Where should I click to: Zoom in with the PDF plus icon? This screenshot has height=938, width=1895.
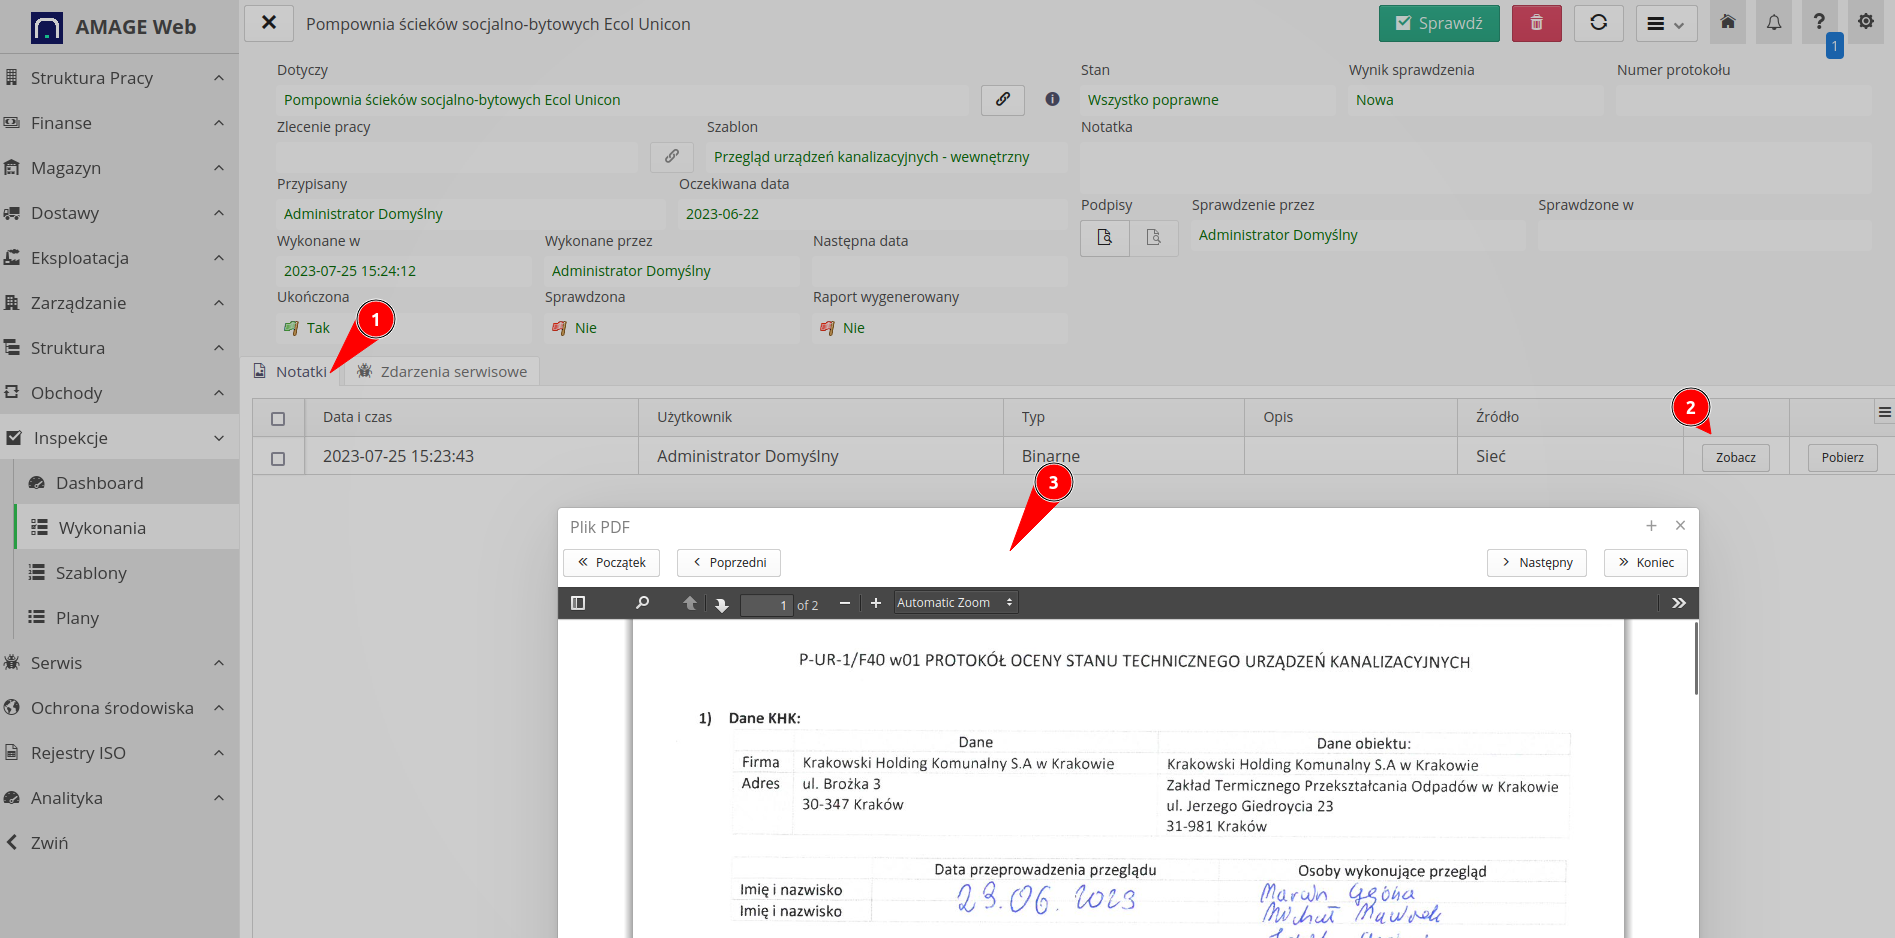pos(876,603)
